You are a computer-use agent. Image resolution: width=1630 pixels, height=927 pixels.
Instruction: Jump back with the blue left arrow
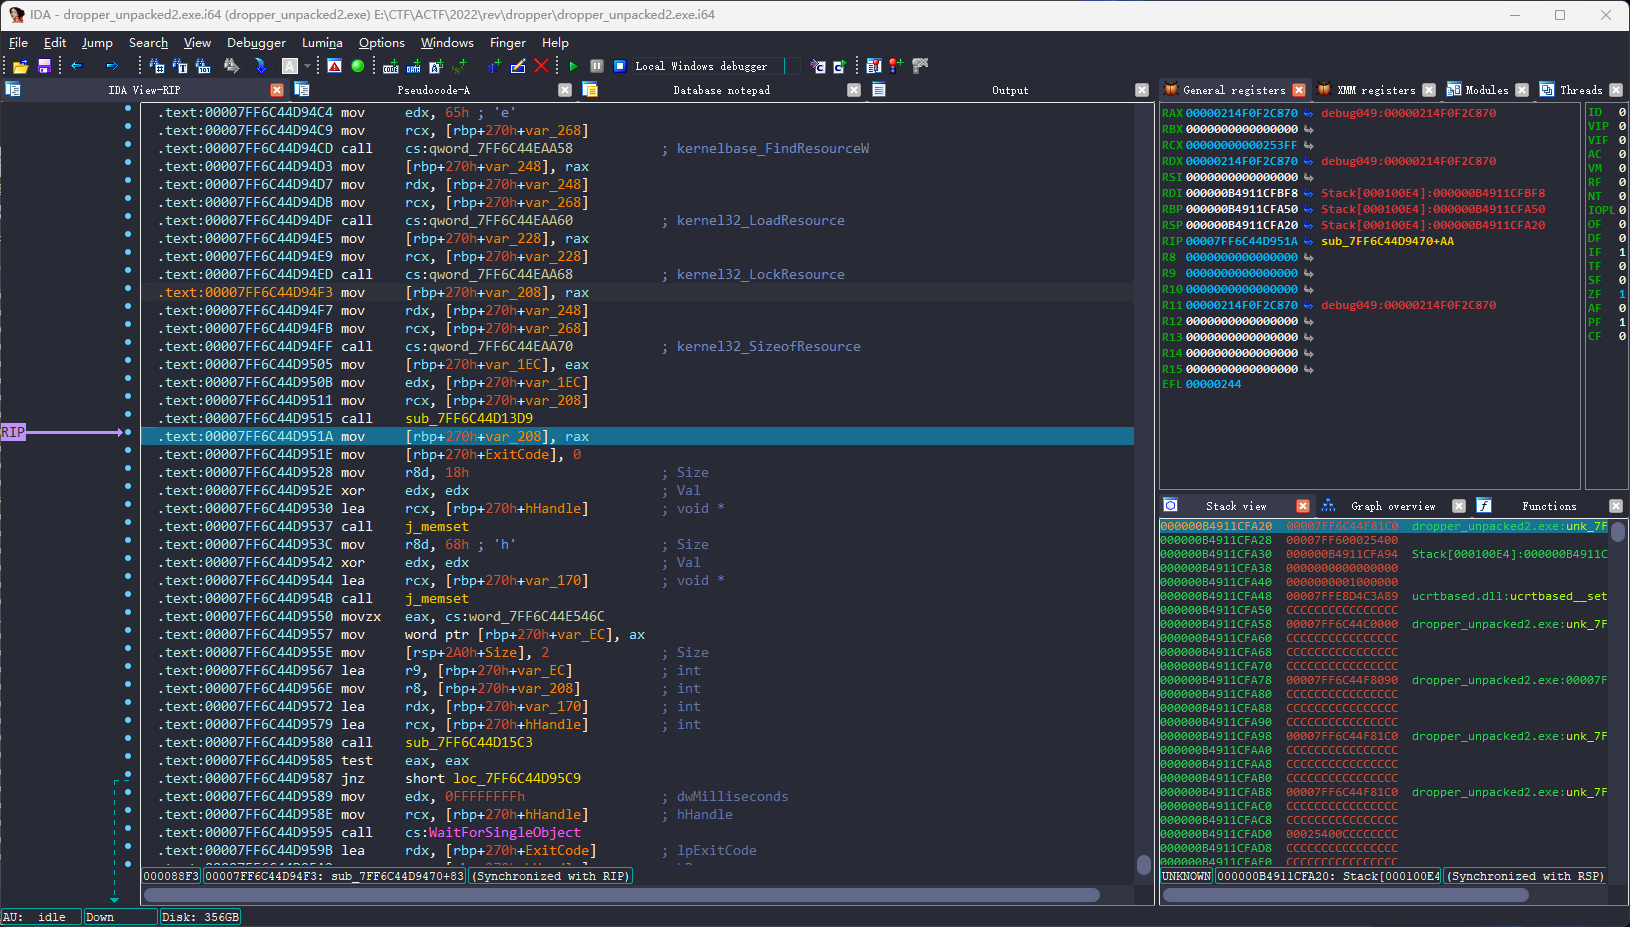point(76,66)
